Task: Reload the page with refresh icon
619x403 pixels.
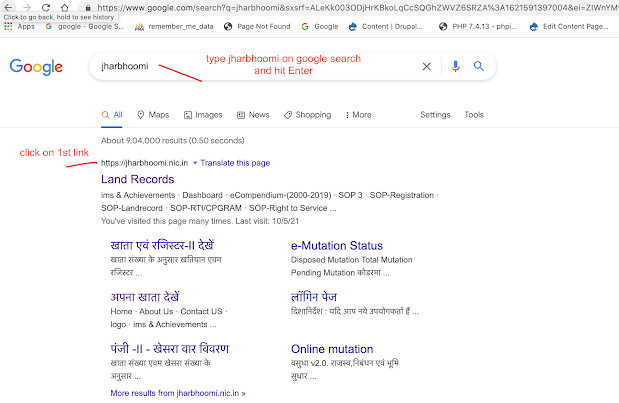Action: (46, 7)
